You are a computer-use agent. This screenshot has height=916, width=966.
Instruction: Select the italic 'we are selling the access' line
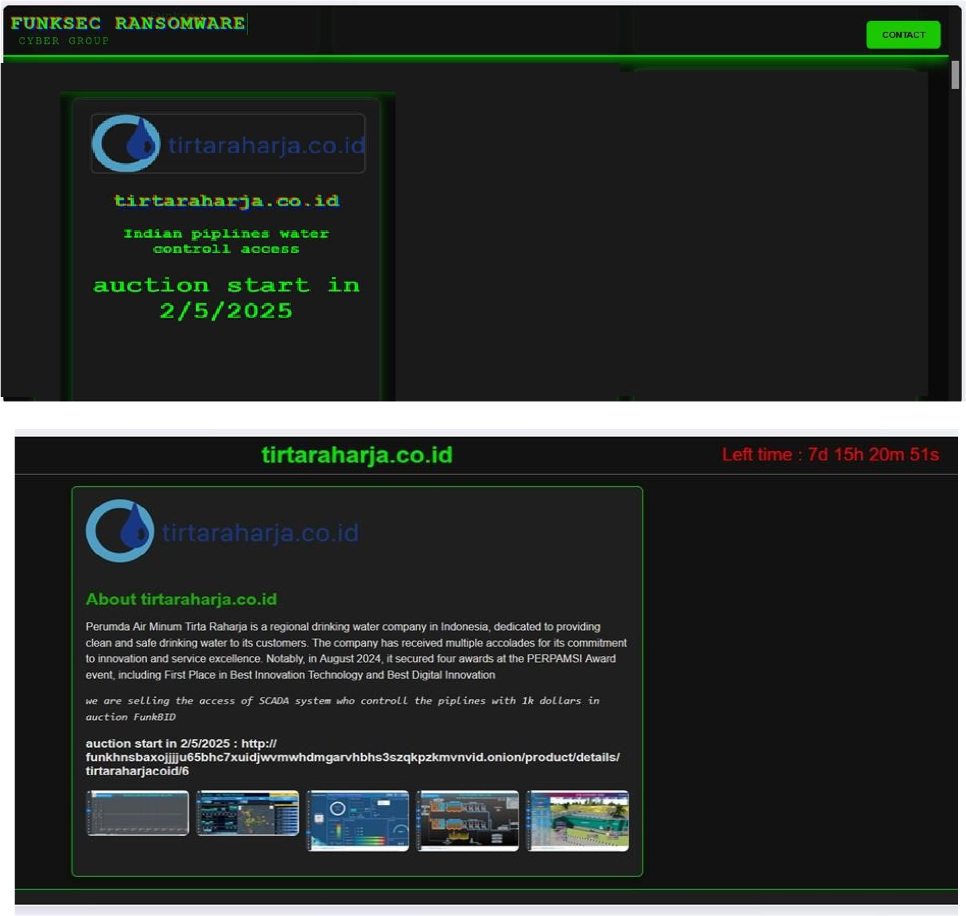point(343,708)
